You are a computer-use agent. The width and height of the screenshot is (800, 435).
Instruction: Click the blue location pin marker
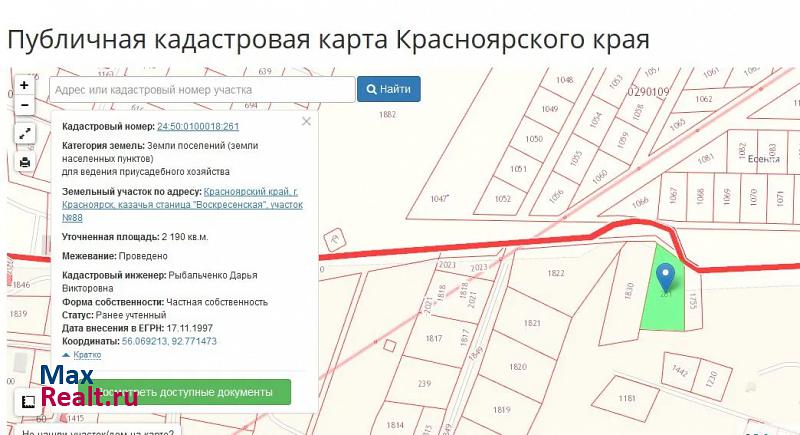pos(667,272)
